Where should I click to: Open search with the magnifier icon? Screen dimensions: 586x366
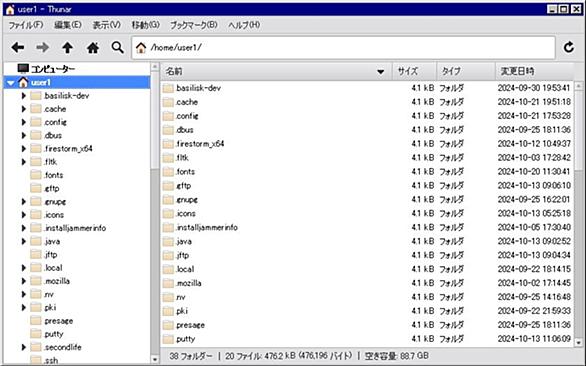[118, 47]
